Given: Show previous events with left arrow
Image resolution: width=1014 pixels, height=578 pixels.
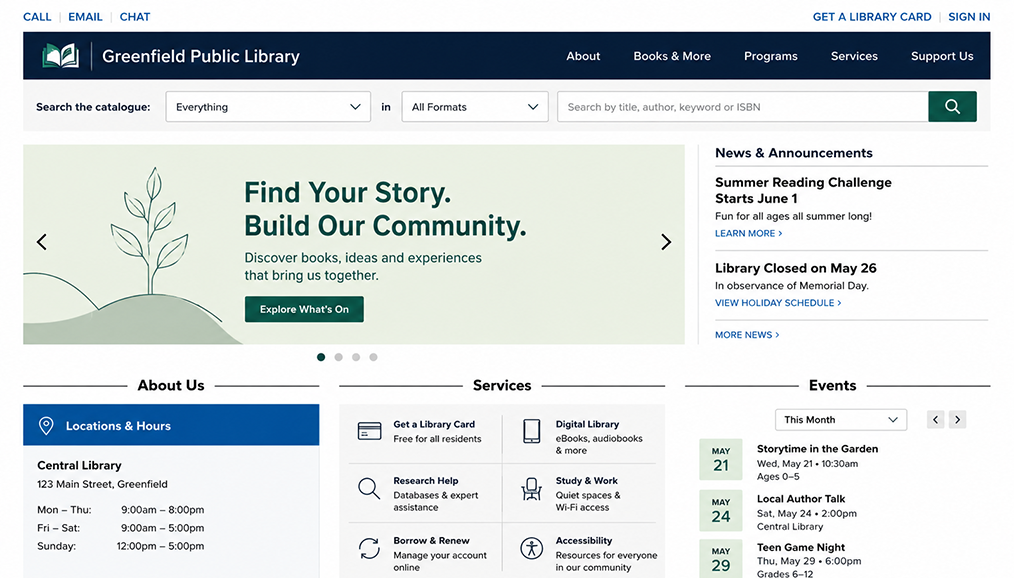Looking at the screenshot, I should pyautogui.click(x=935, y=420).
